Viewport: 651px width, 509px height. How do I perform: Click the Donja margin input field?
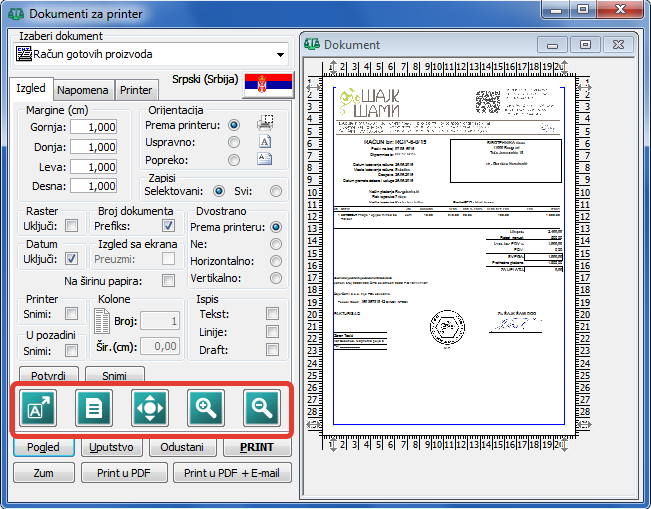click(x=93, y=147)
